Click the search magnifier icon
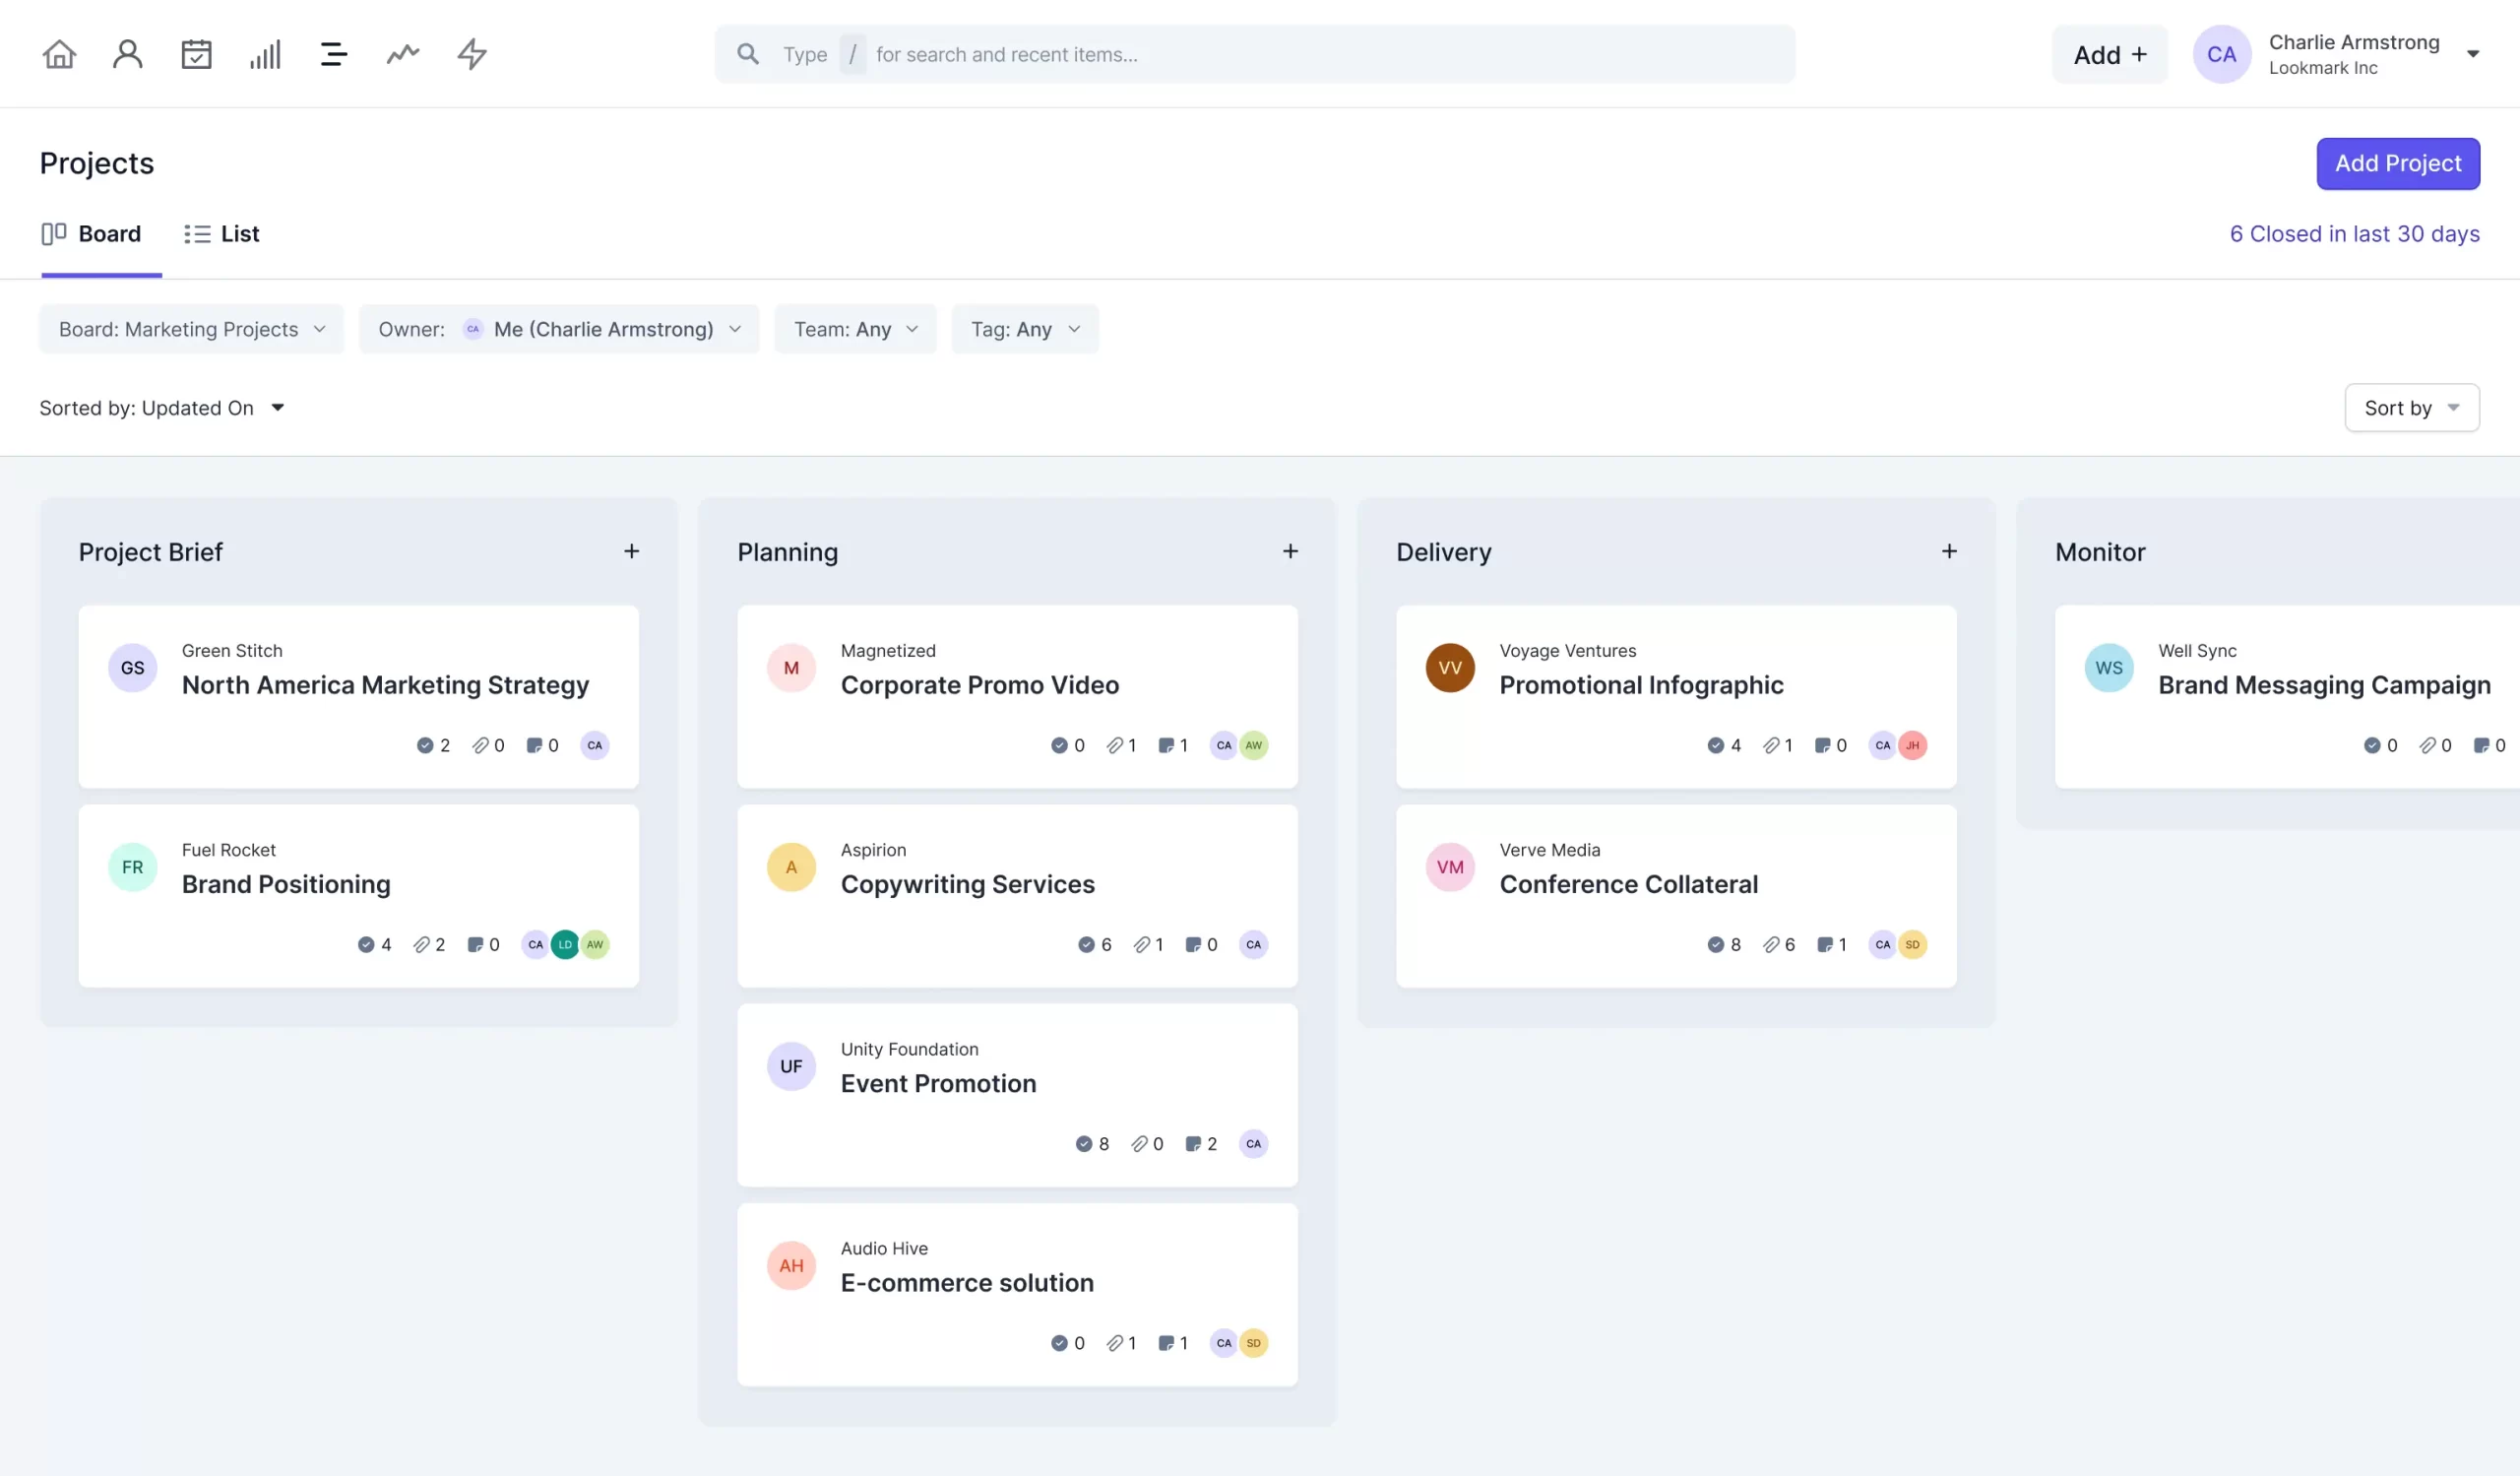This screenshot has width=2520, height=1476. (x=747, y=53)
